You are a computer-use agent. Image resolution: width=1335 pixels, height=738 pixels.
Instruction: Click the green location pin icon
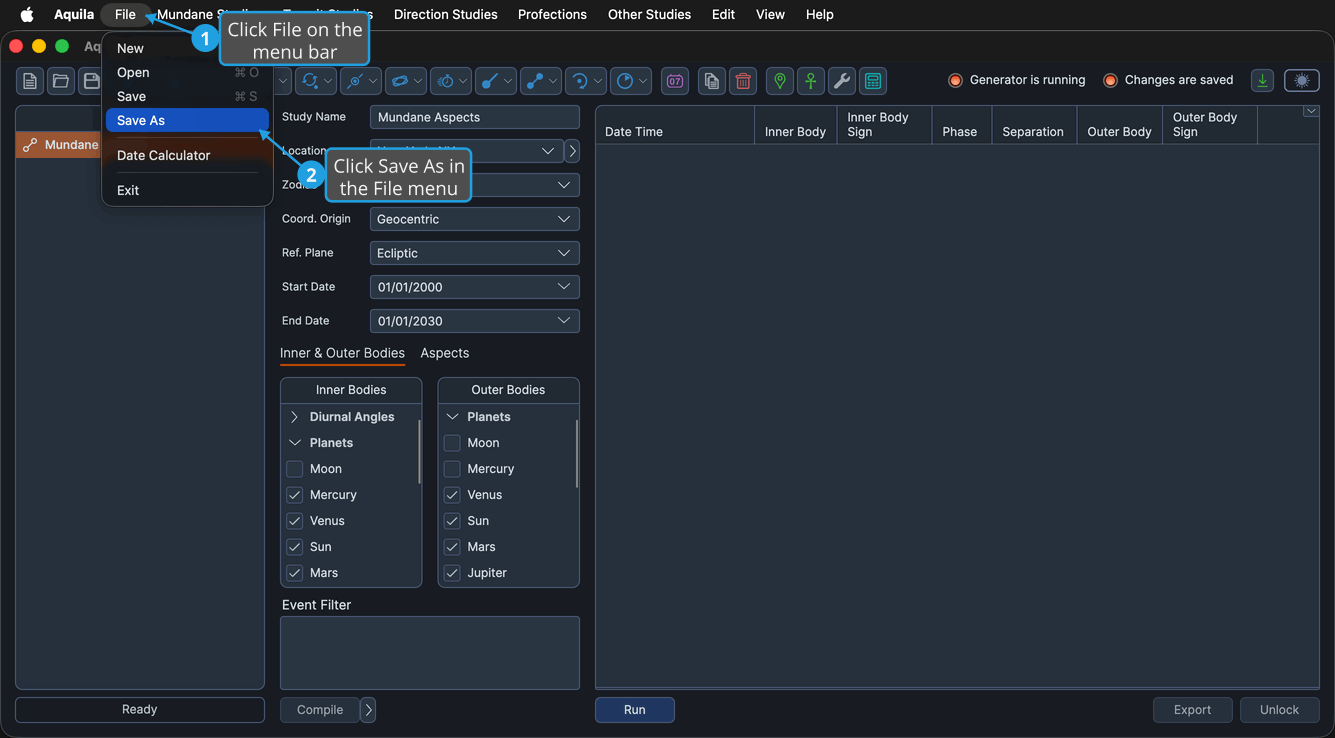(780, 81)
